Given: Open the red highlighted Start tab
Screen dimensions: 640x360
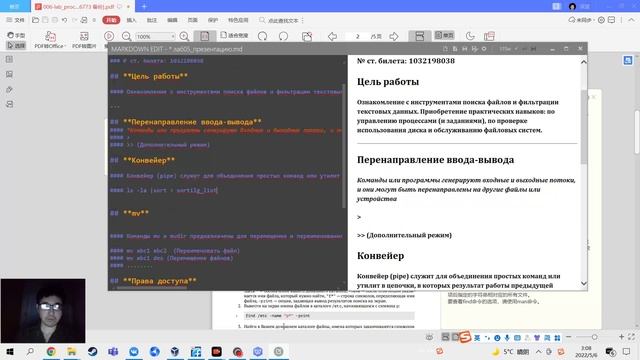Looking at the screenshot, I should click(111, 20).
